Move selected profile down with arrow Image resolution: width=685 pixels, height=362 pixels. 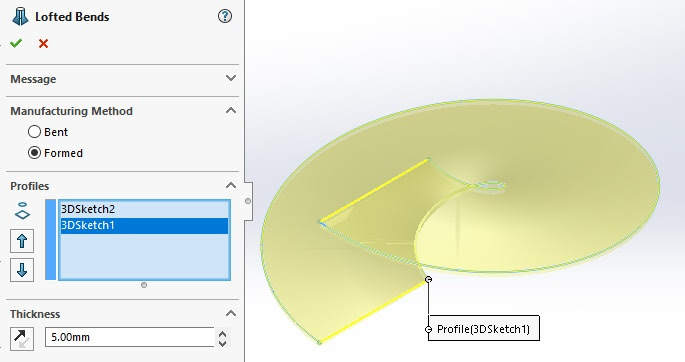[x=22, y=270]
